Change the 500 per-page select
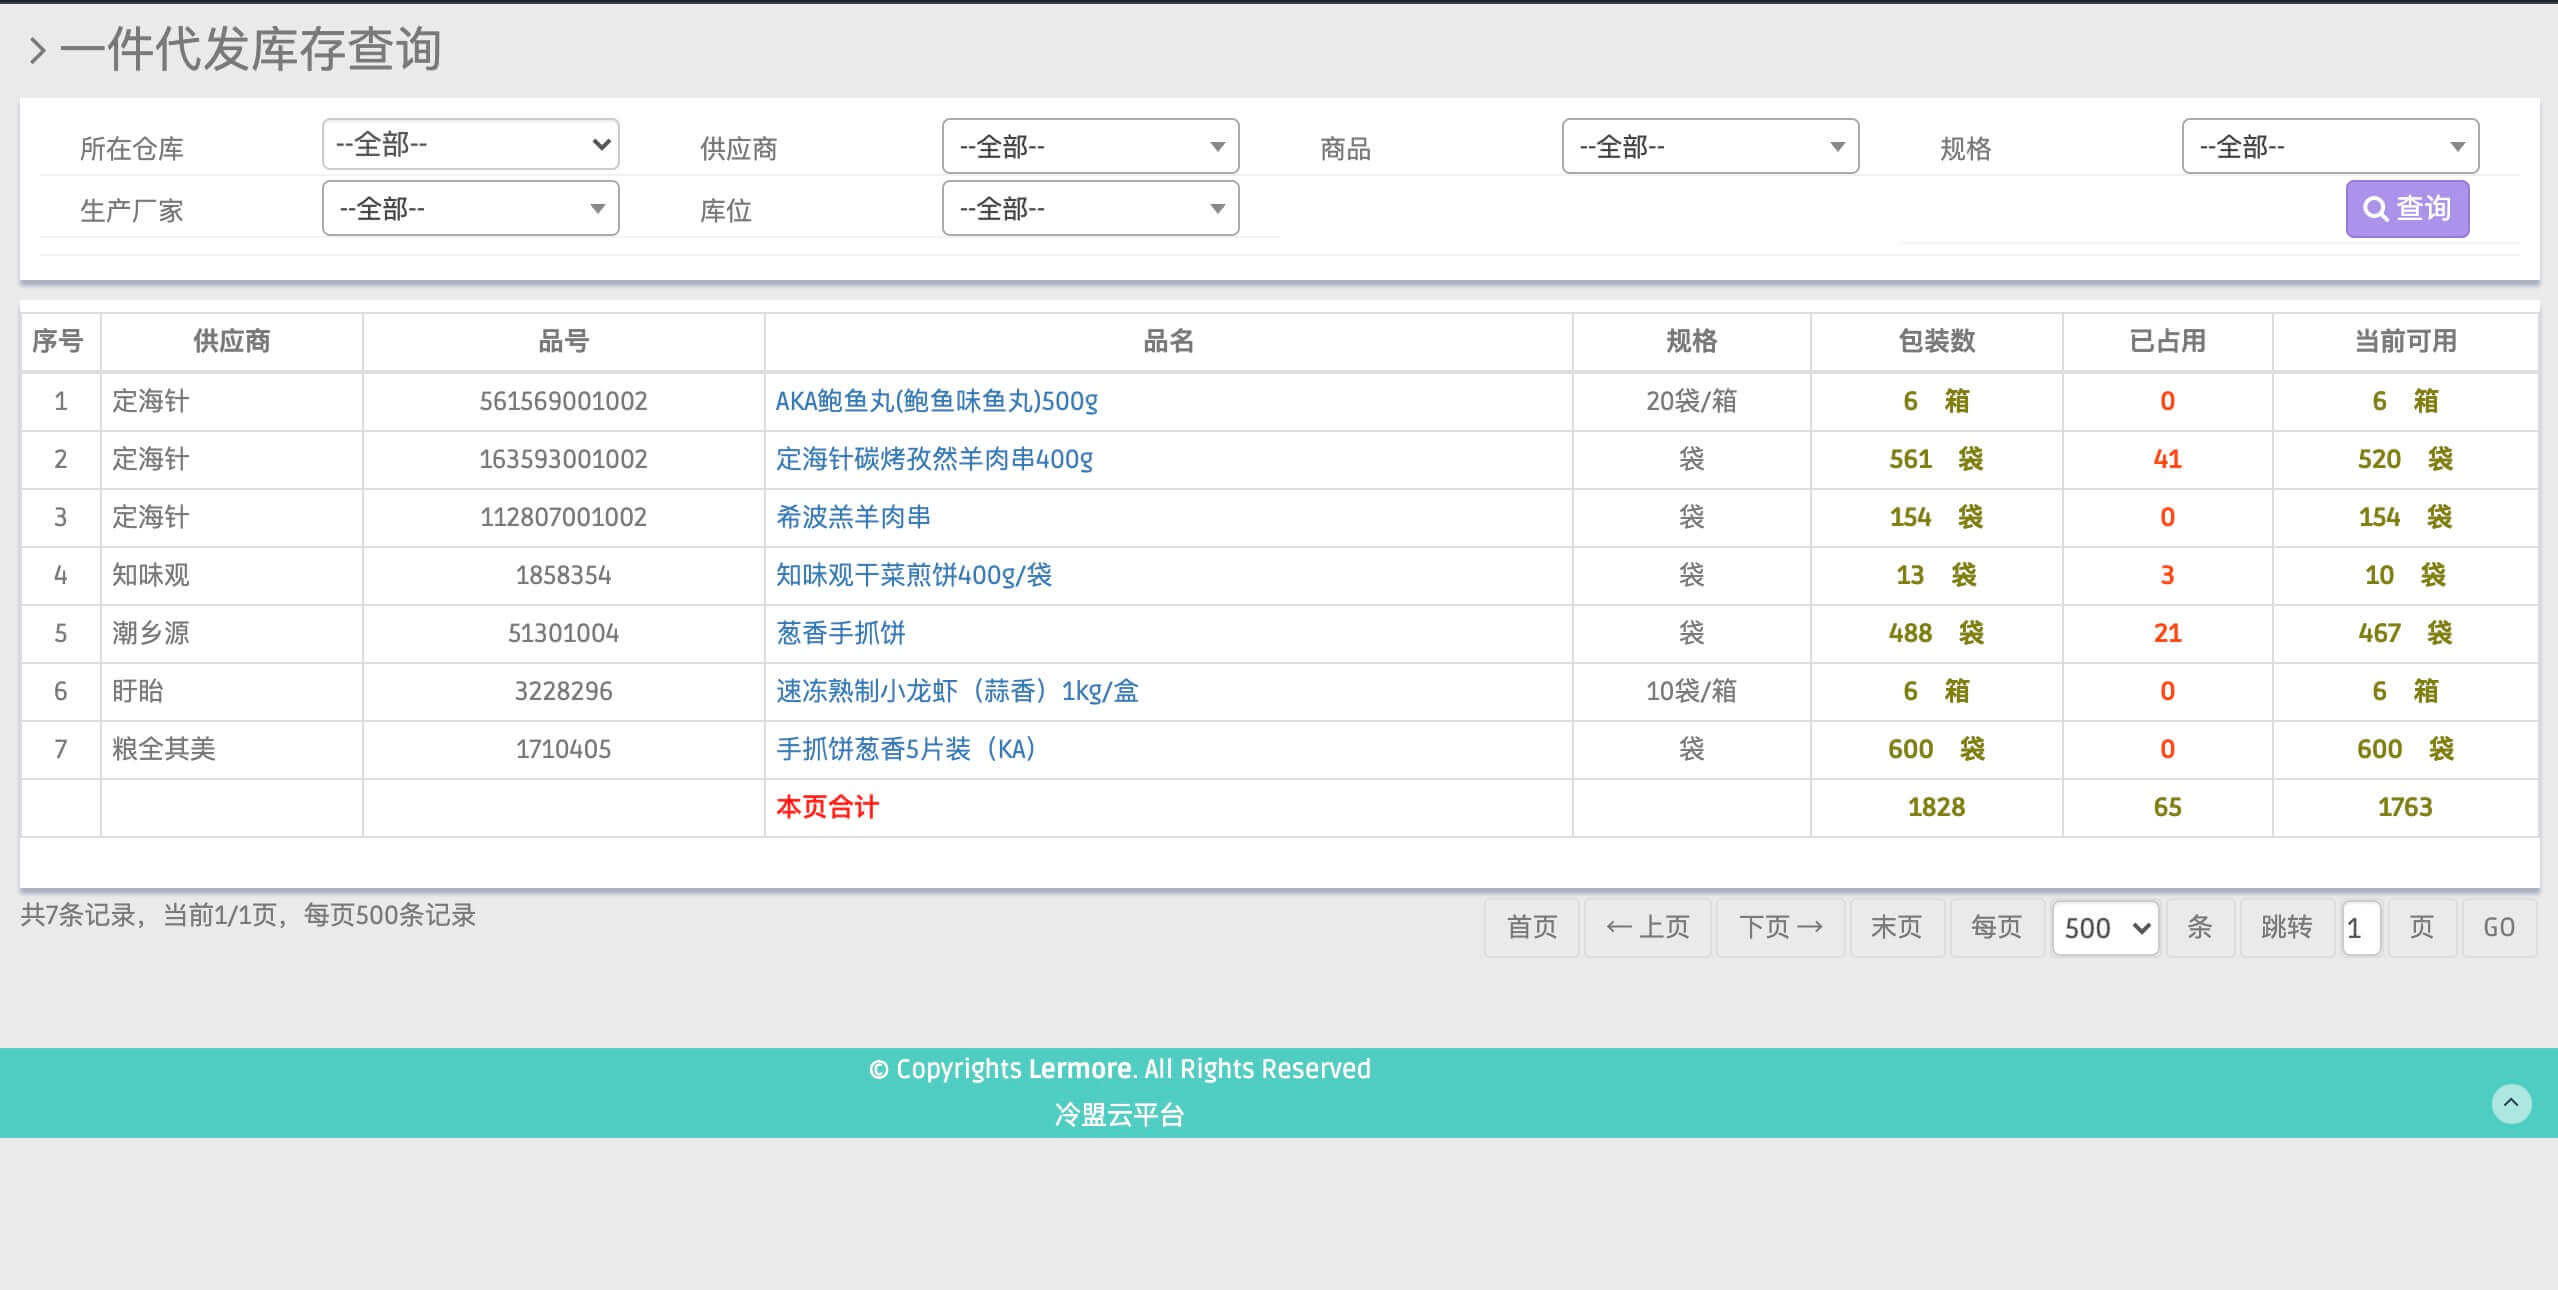Viewport: 2558px width, 1290px height. tap(2105, 928)
